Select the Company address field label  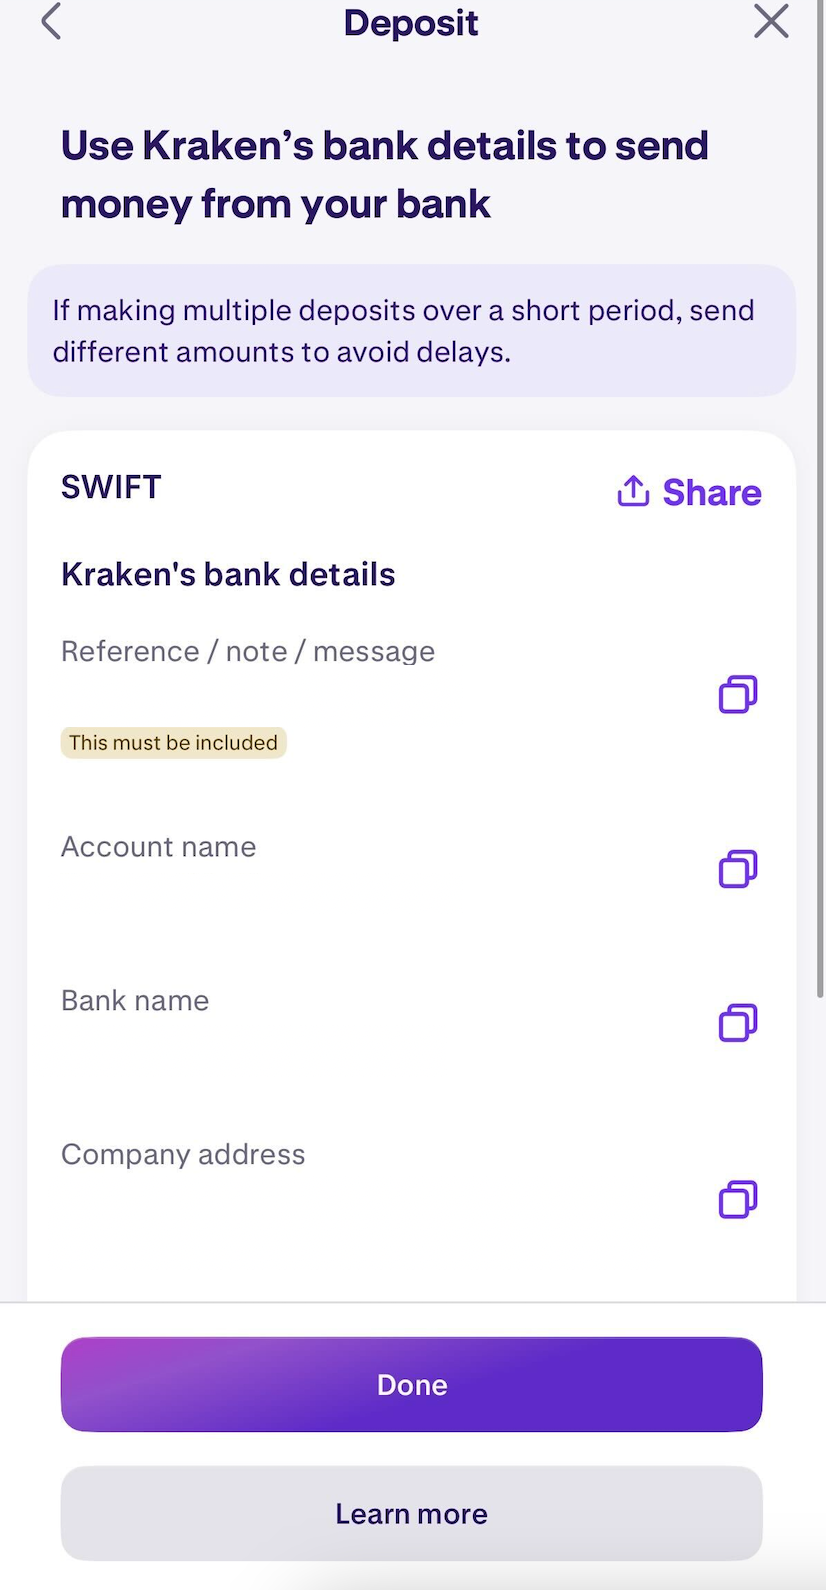[183, 1154]
